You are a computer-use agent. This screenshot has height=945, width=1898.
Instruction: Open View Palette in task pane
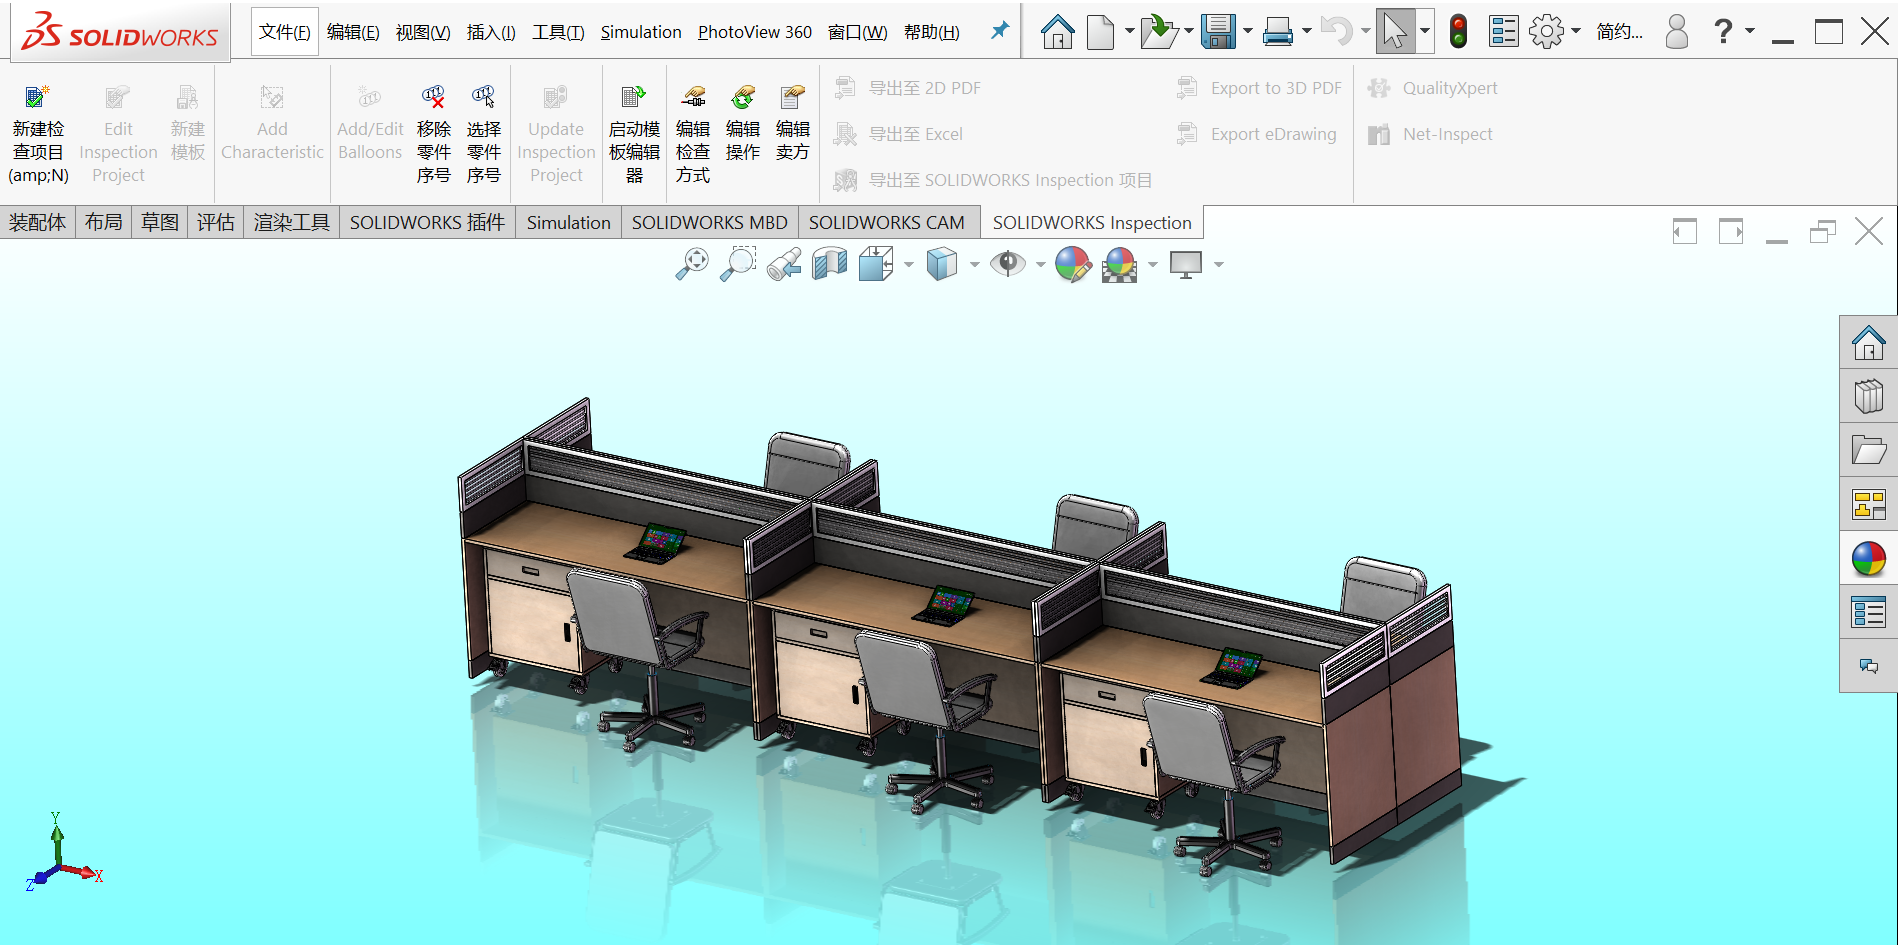pos(1869,505)
